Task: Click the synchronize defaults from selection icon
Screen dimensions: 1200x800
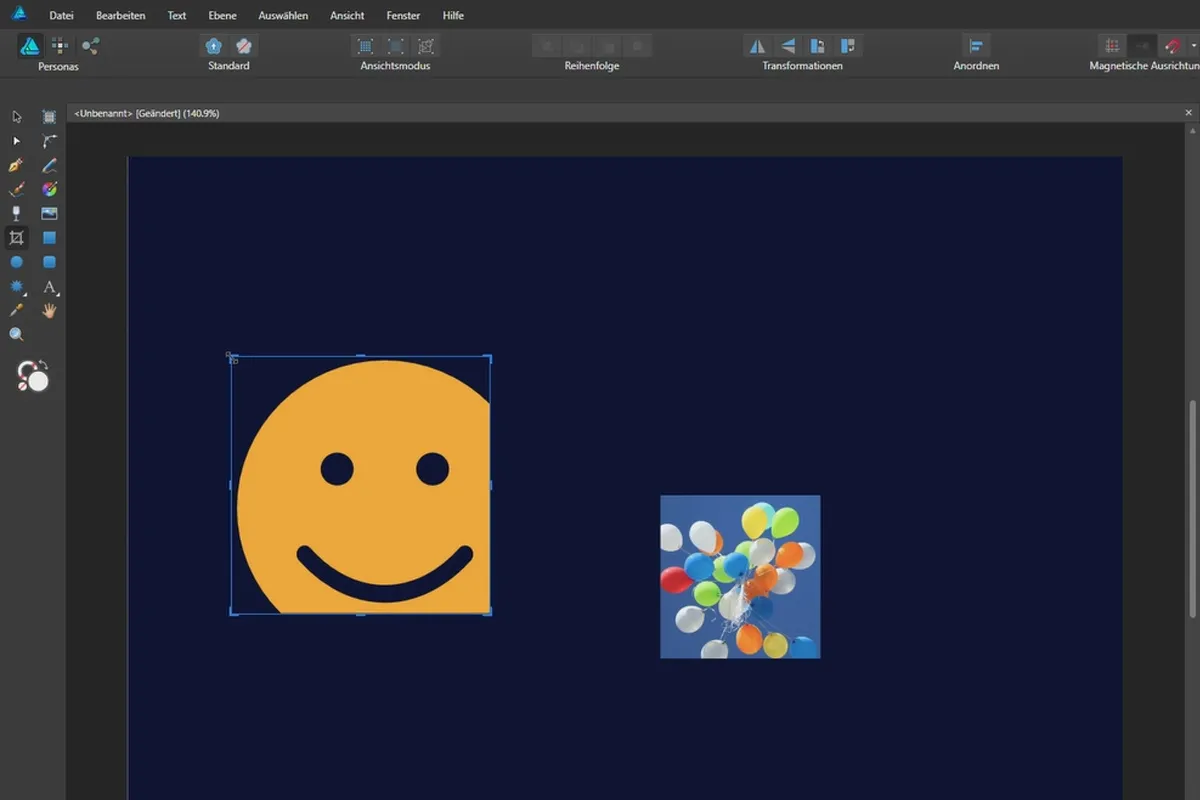Action: click(x=213, y=45)
